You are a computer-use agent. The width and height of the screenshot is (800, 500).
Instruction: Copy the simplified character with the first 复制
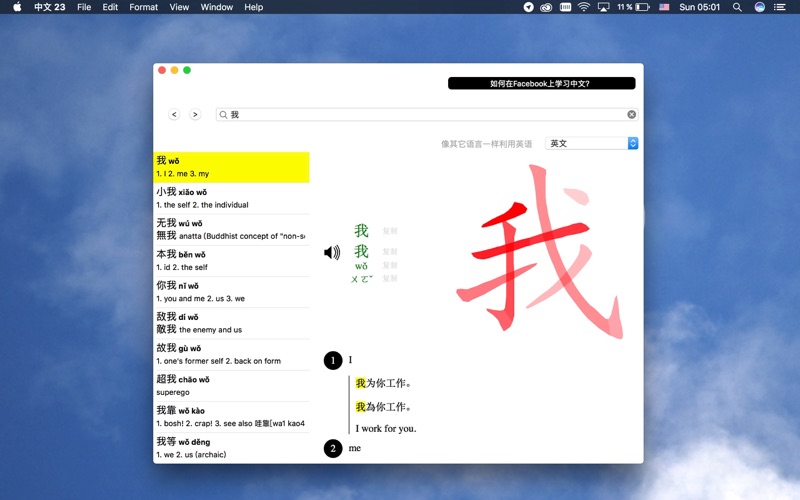click(x=390, y=231)
